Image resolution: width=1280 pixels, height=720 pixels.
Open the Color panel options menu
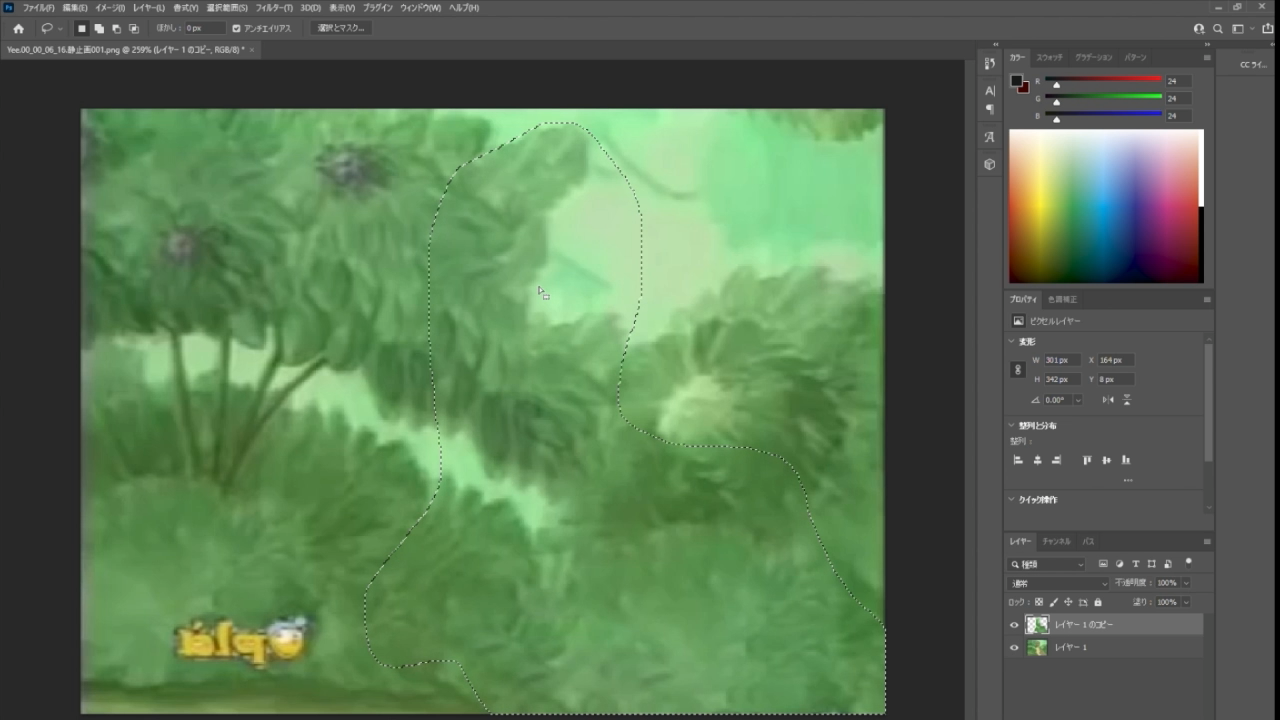pos(1207,58)
